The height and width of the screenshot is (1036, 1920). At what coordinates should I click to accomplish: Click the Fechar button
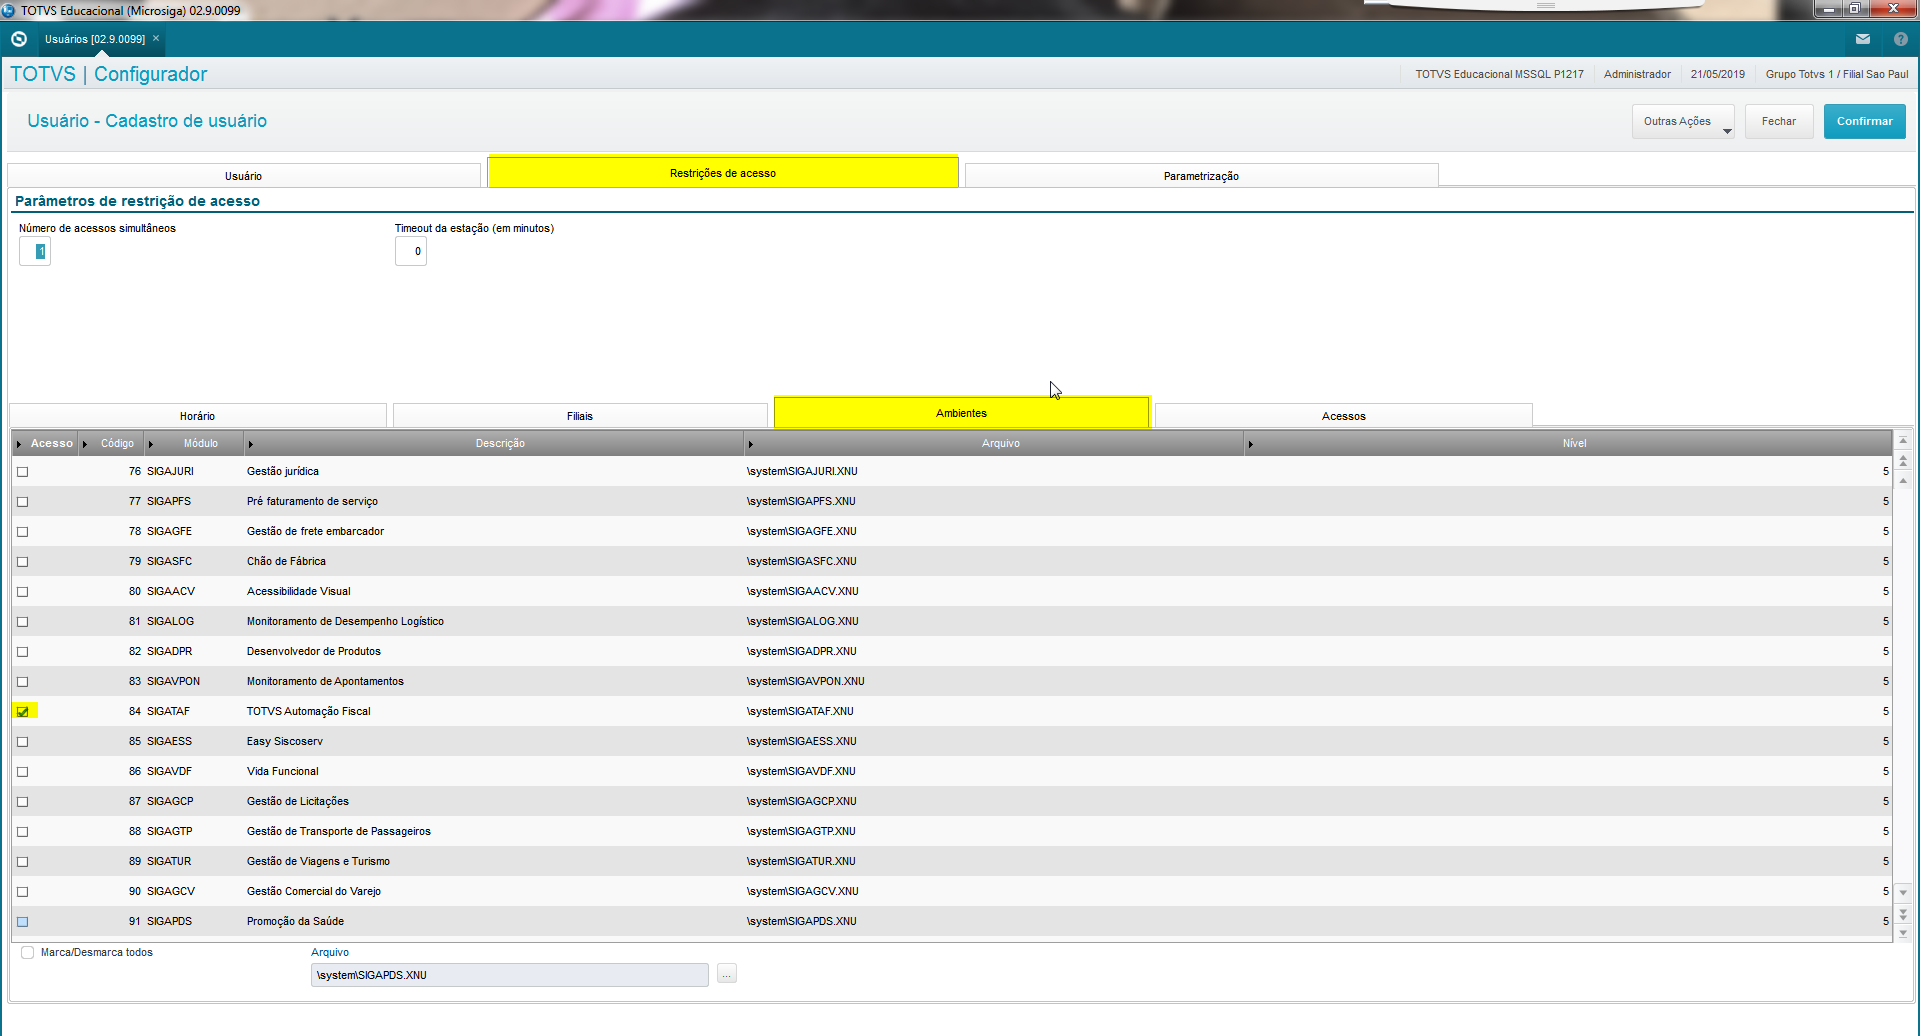(1778, 121)
